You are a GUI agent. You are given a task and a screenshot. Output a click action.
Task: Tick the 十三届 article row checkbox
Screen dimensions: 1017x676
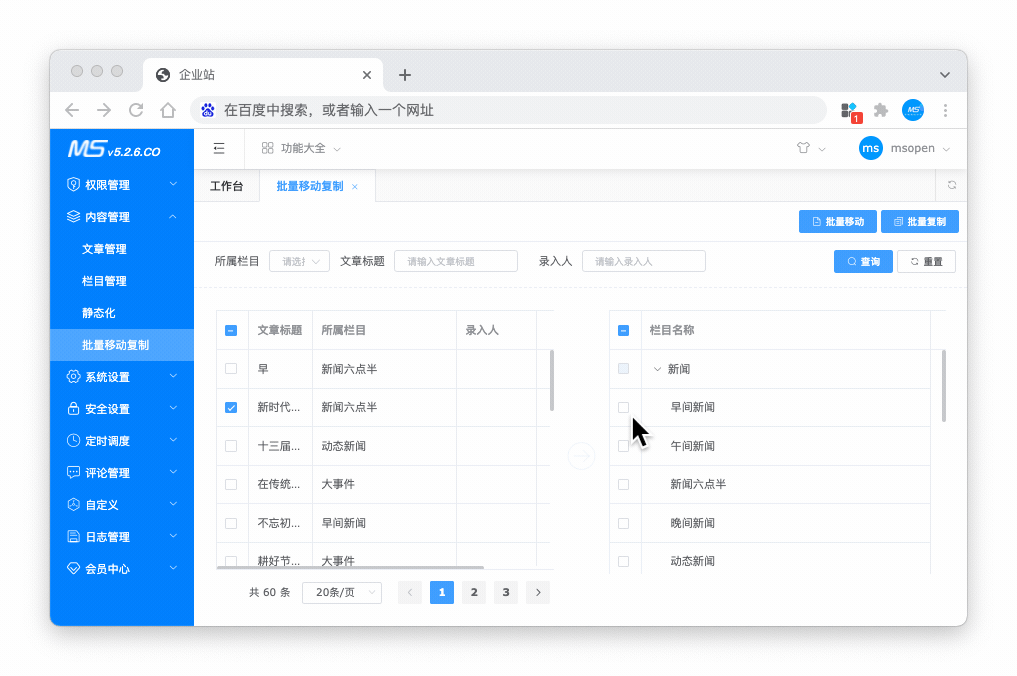click(x=231, y=446)
